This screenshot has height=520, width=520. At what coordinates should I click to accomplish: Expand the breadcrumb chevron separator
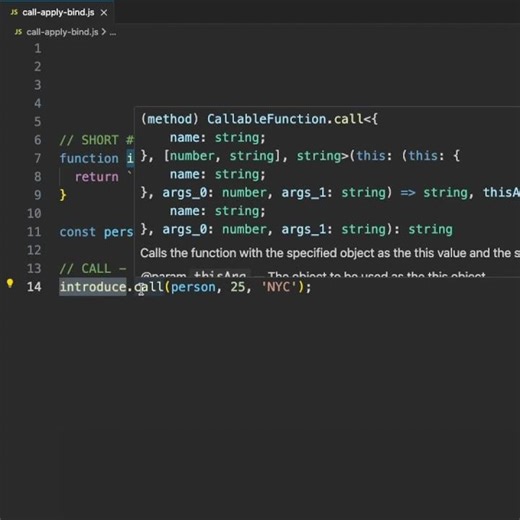pos(104,32)
